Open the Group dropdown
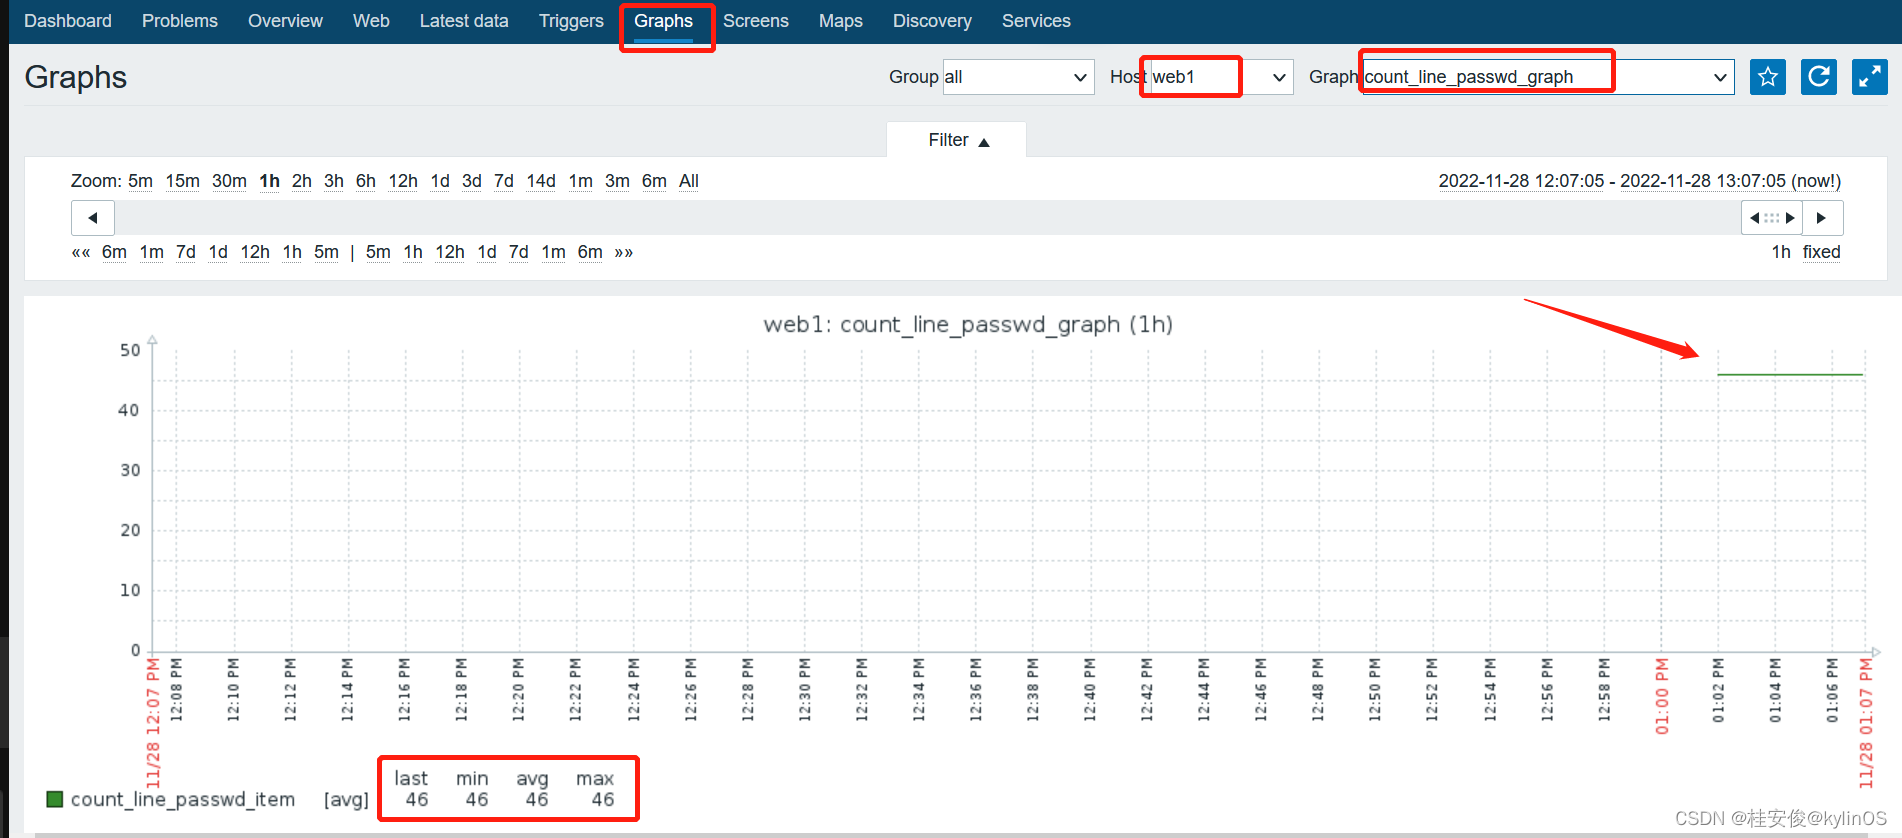The height and width of the screenshot is (838, 1902). tap(1018, 77)
